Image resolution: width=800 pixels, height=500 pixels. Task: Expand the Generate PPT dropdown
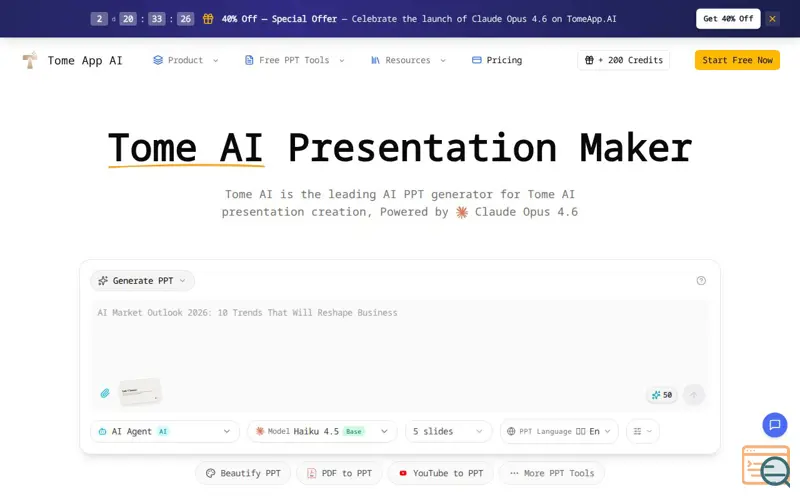point(142,281)
